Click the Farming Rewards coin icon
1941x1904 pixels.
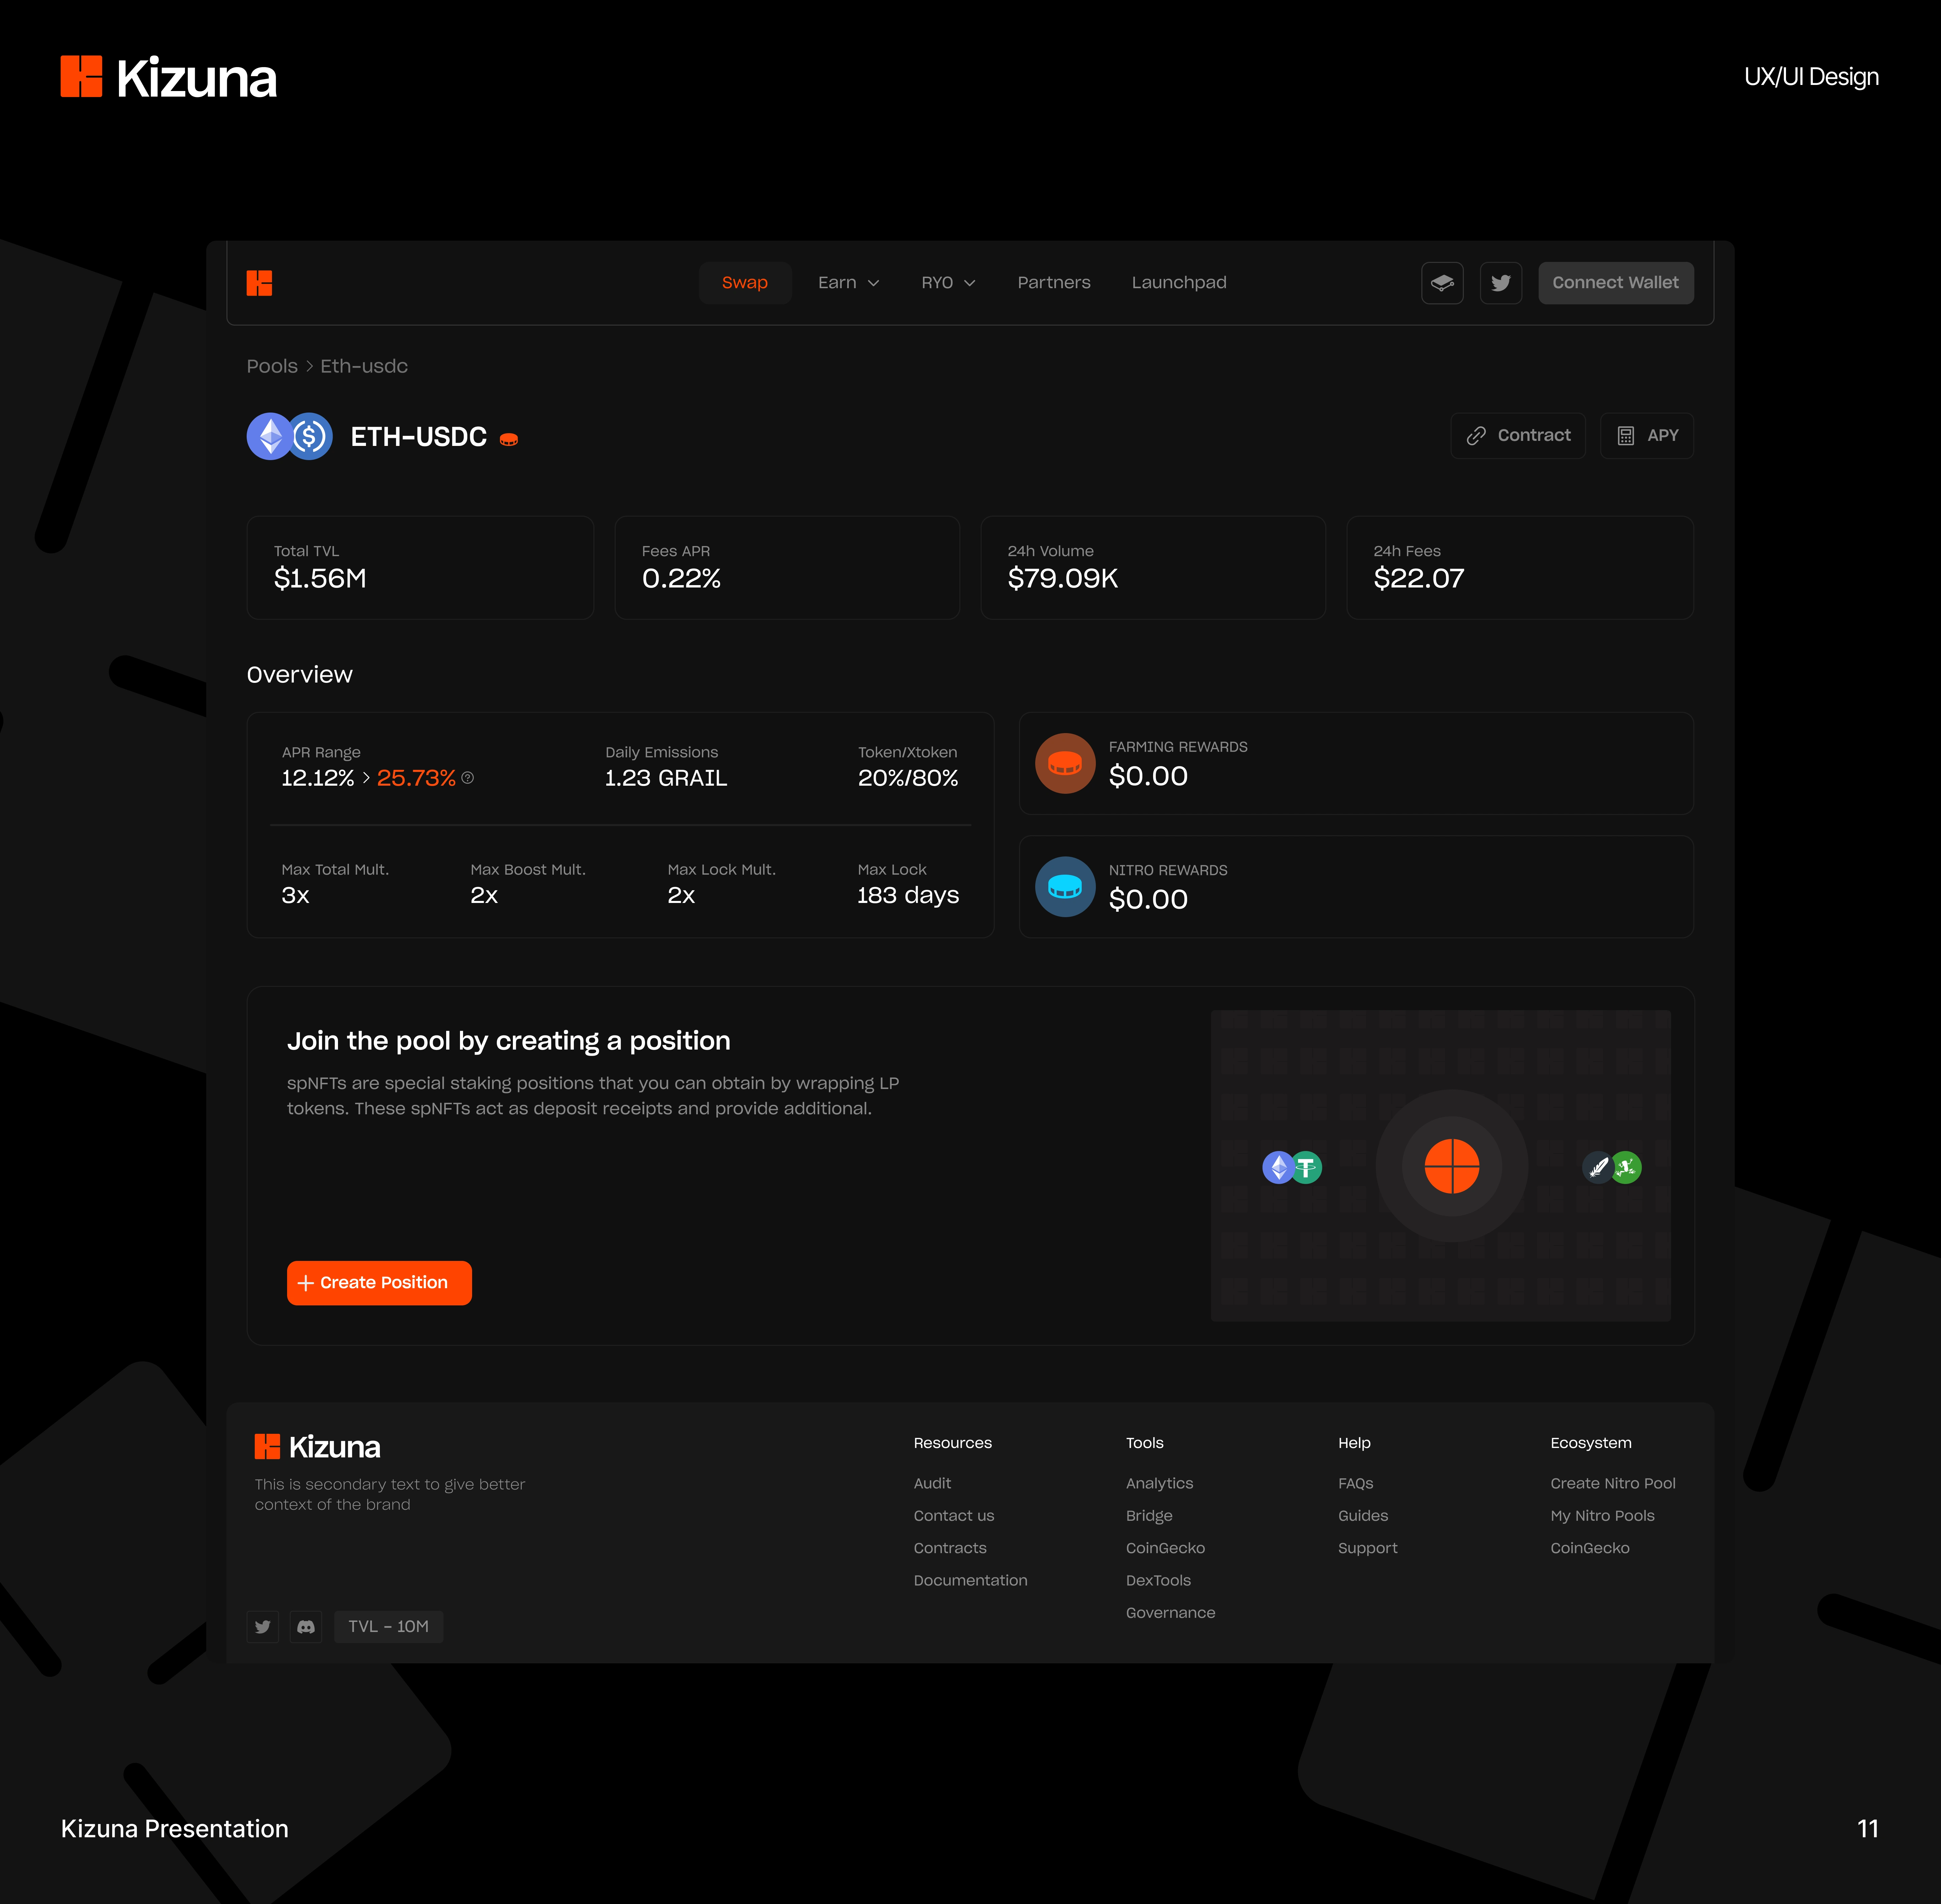click(1065, 763)
